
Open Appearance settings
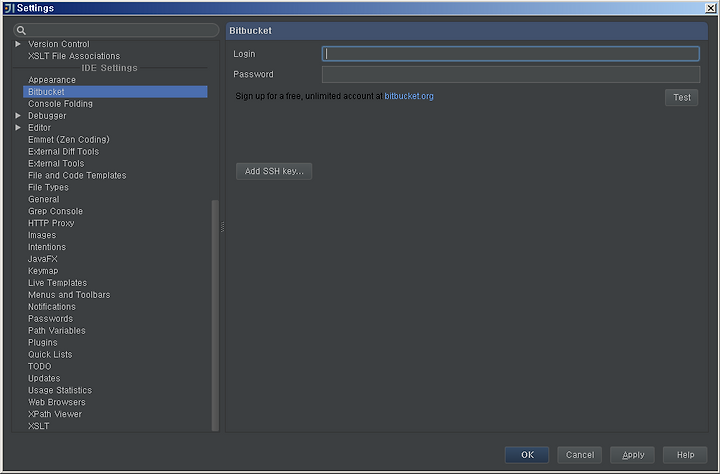(52, 80)
